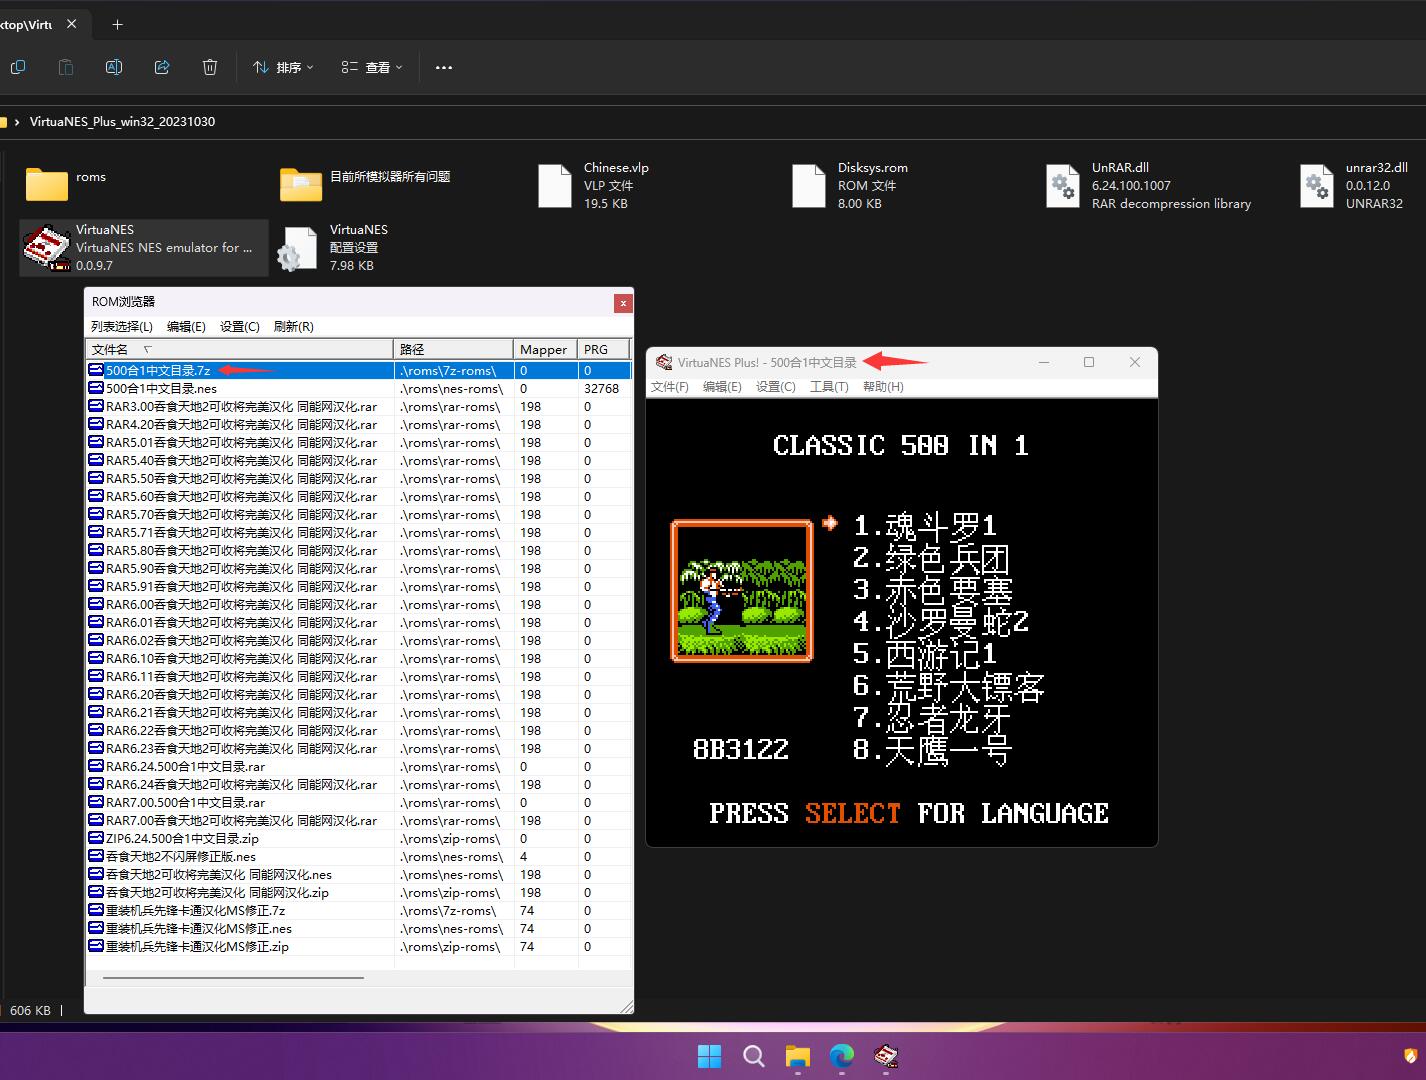Select the roms folder icon
1426x1080 pixels.
pos(46,184)
